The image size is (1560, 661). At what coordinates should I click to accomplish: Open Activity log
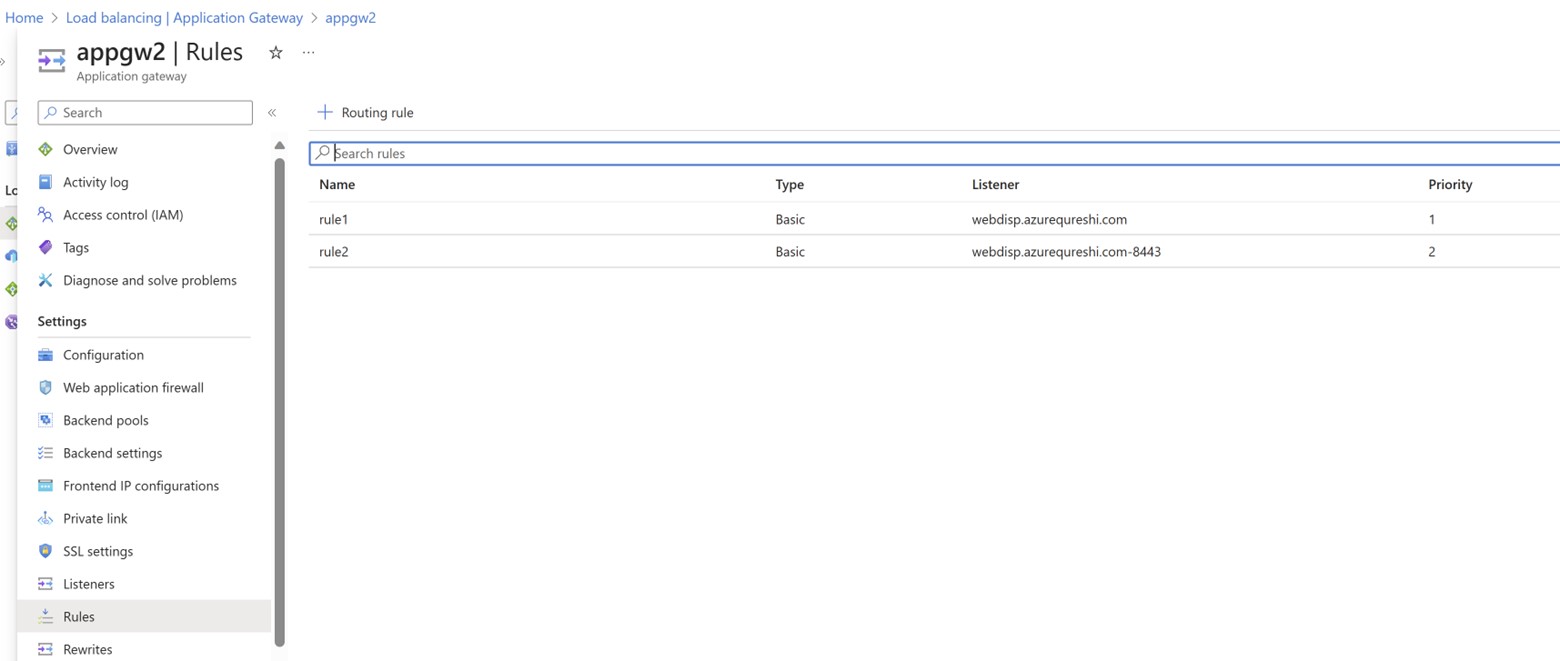(x=96, y=182)
